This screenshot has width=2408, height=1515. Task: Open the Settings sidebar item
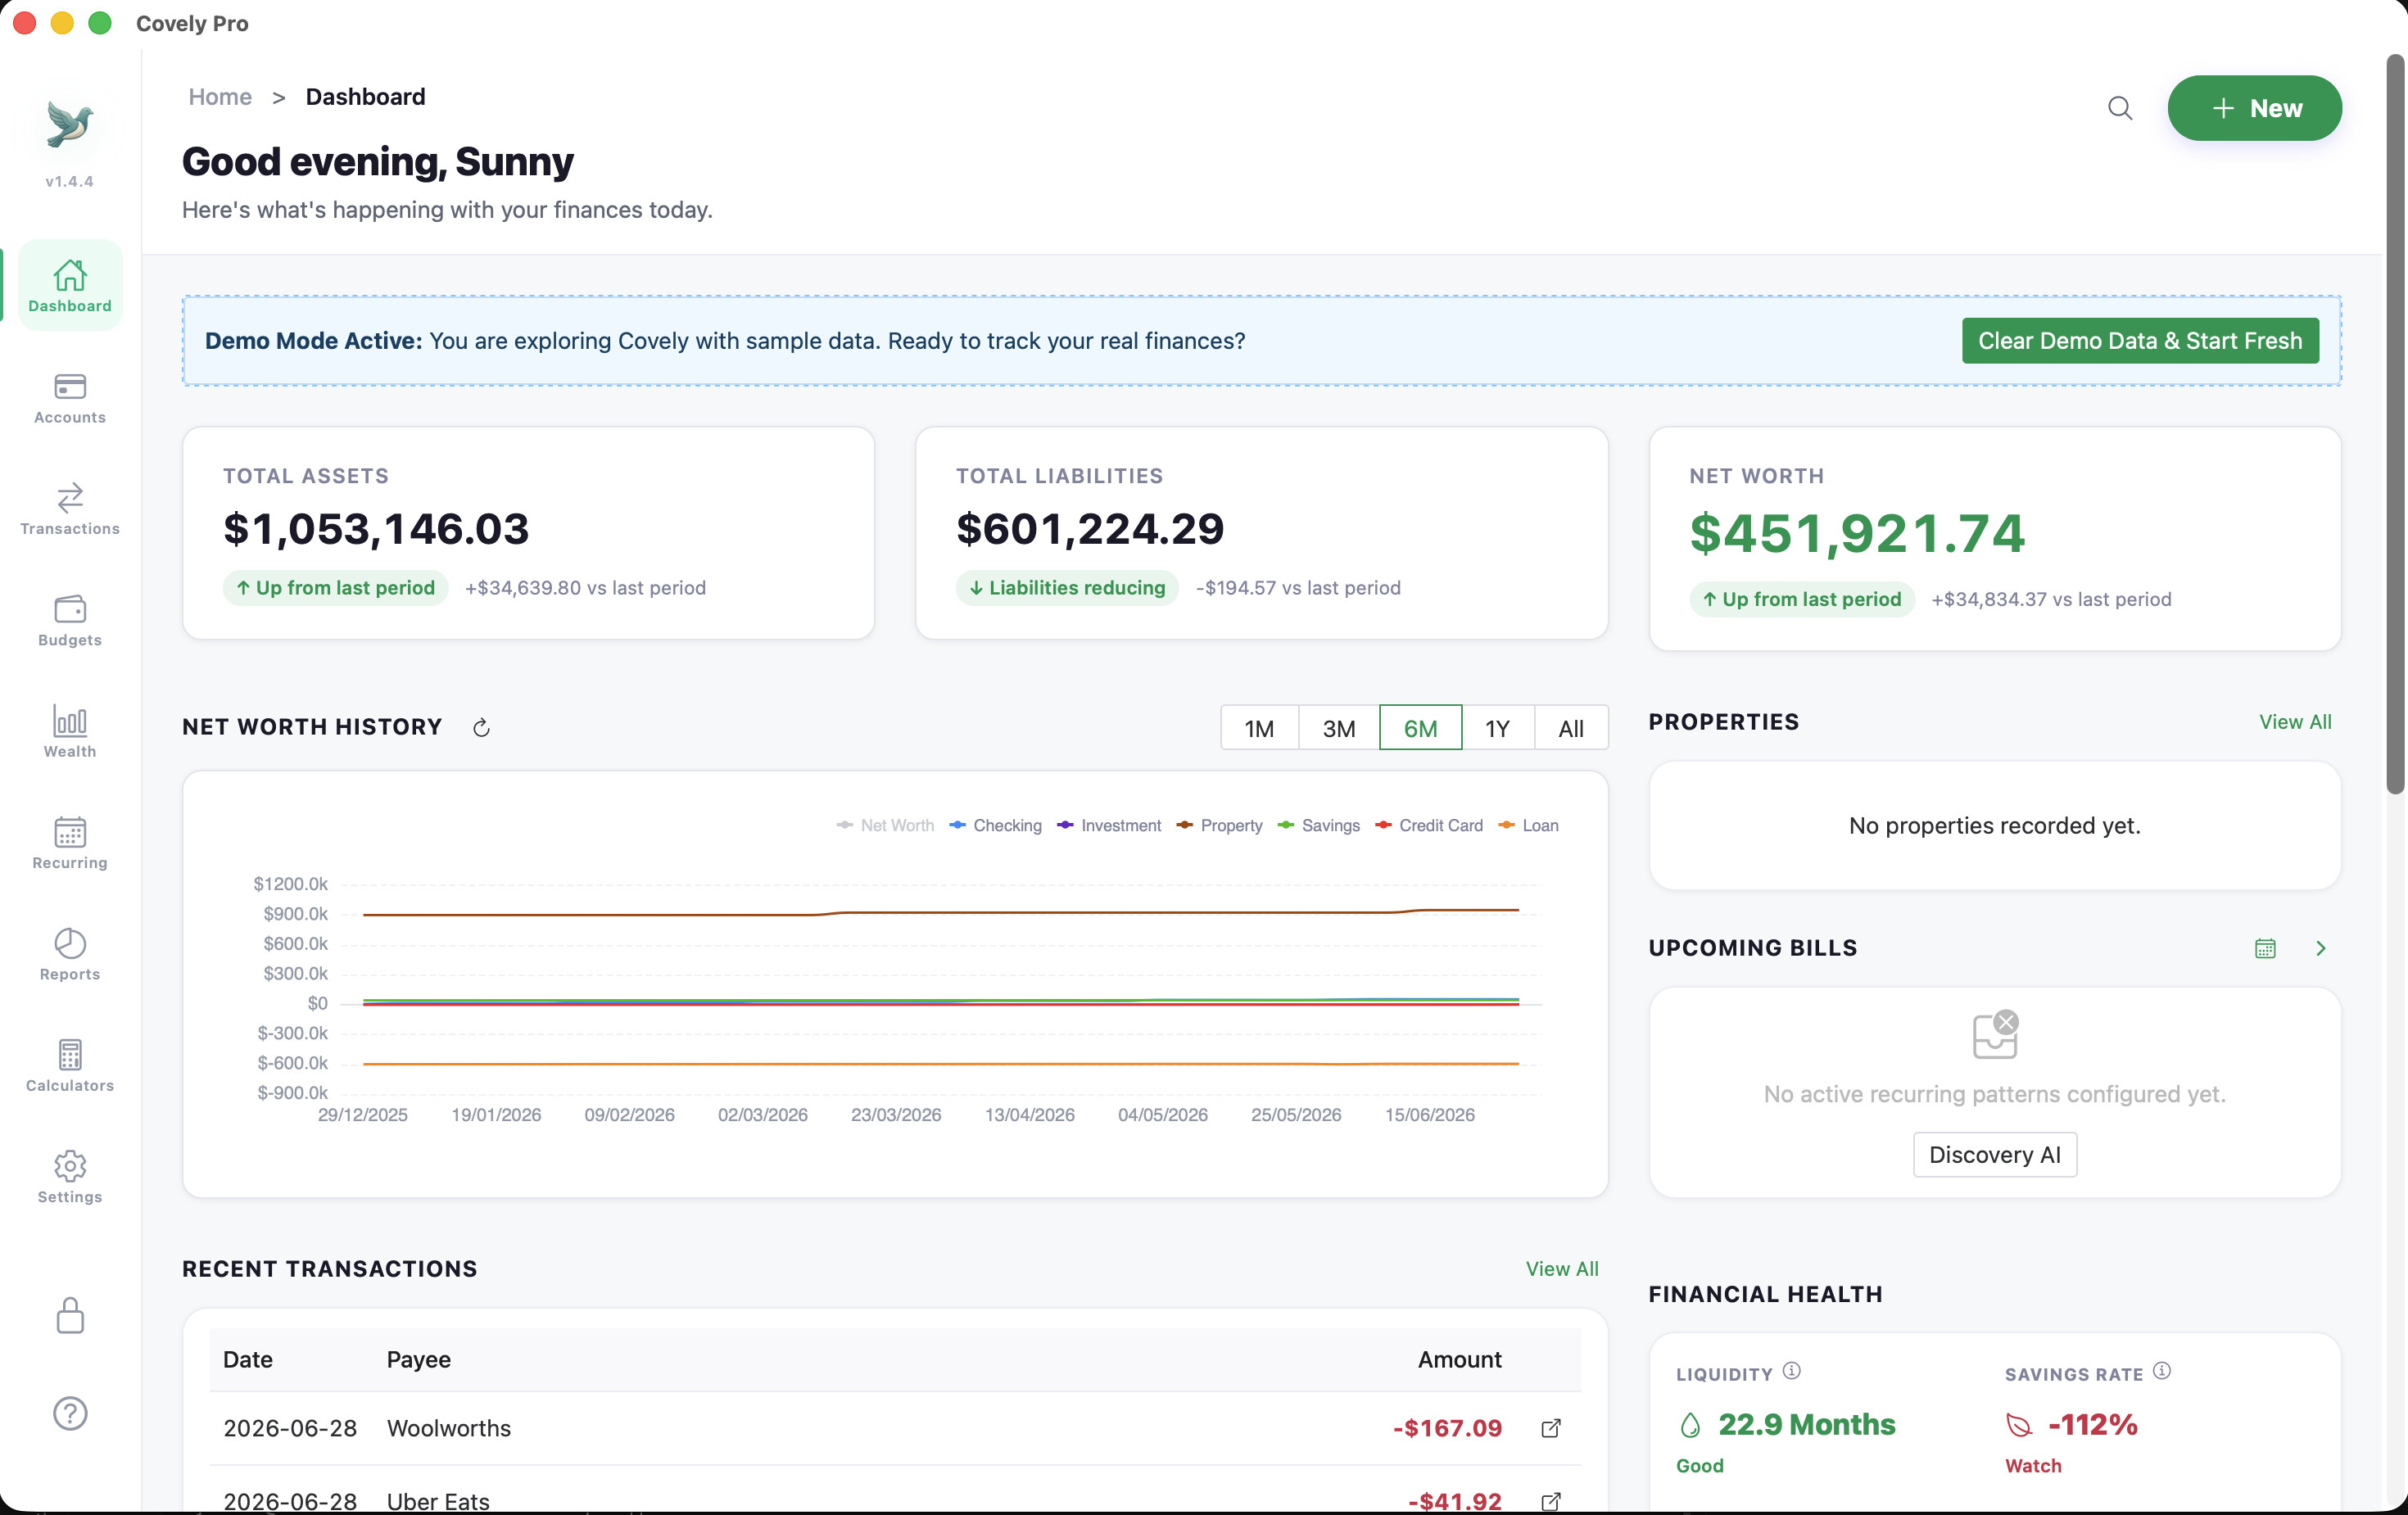point(70,1177)
